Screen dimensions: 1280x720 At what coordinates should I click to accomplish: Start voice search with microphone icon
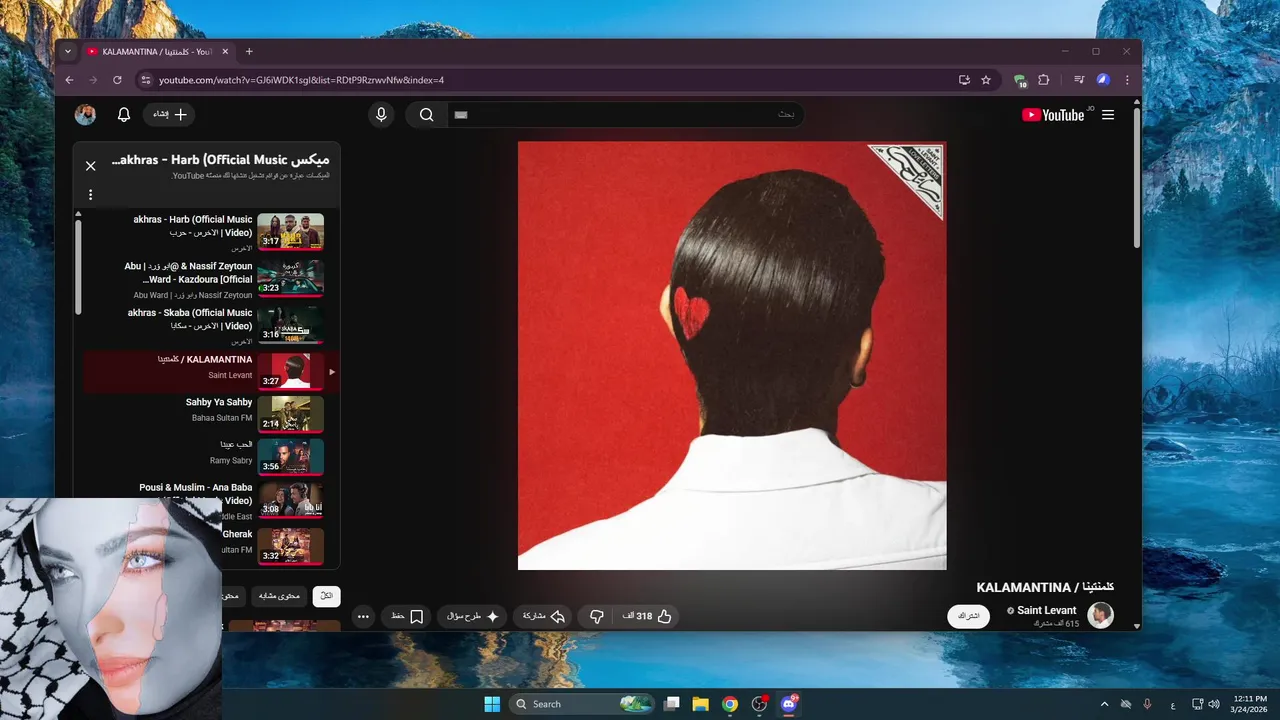click(381, 115)
